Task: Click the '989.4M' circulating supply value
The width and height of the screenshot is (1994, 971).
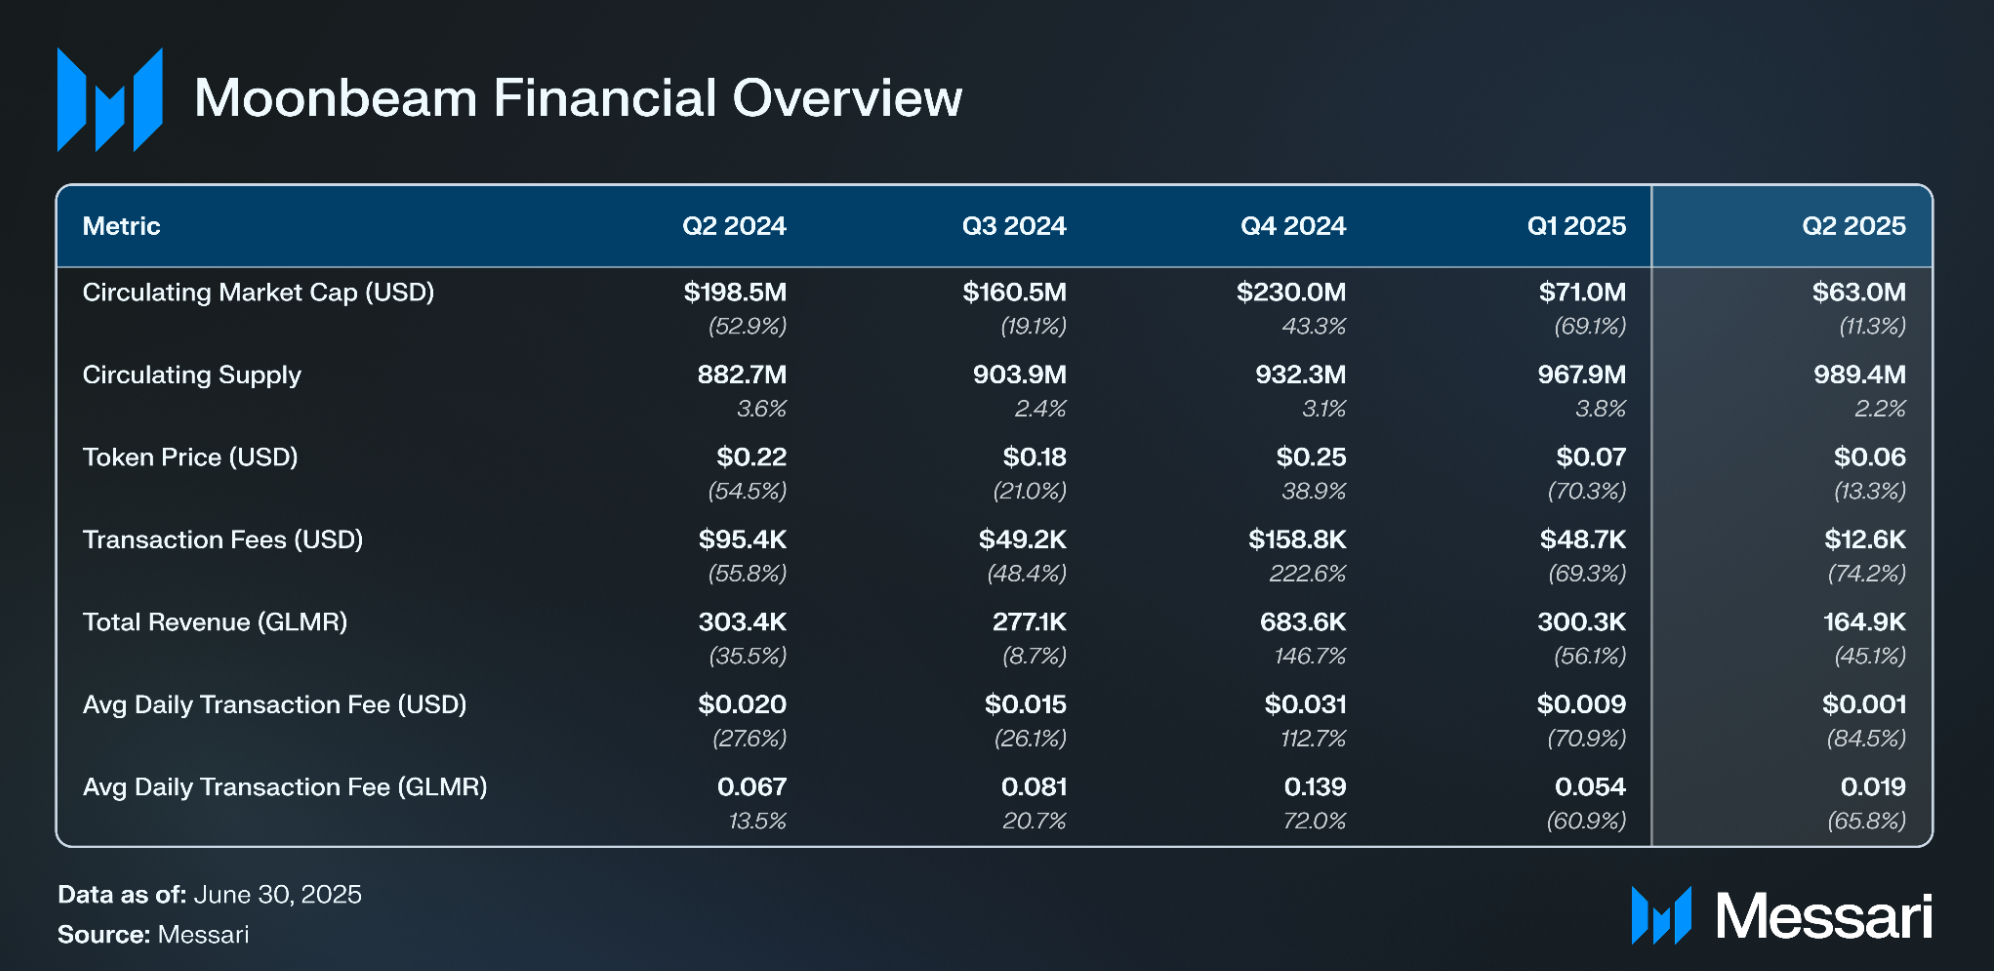Action: click(x=1860, y=375)
